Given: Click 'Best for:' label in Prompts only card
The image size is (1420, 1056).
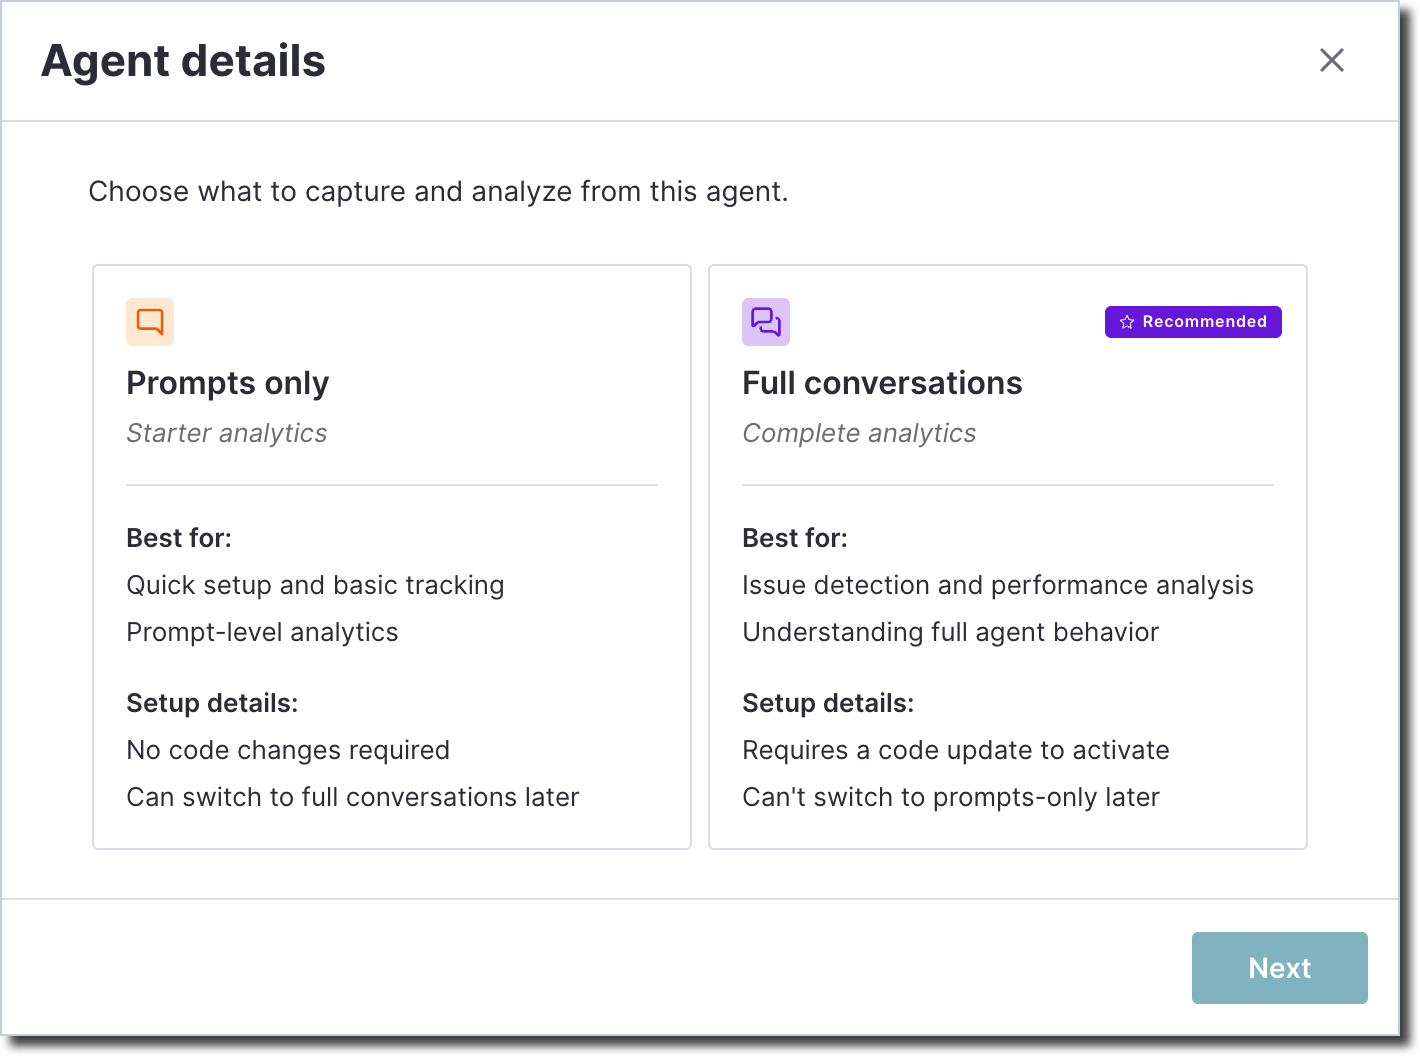Looking at the screenshot, I should tap(179, 538).
